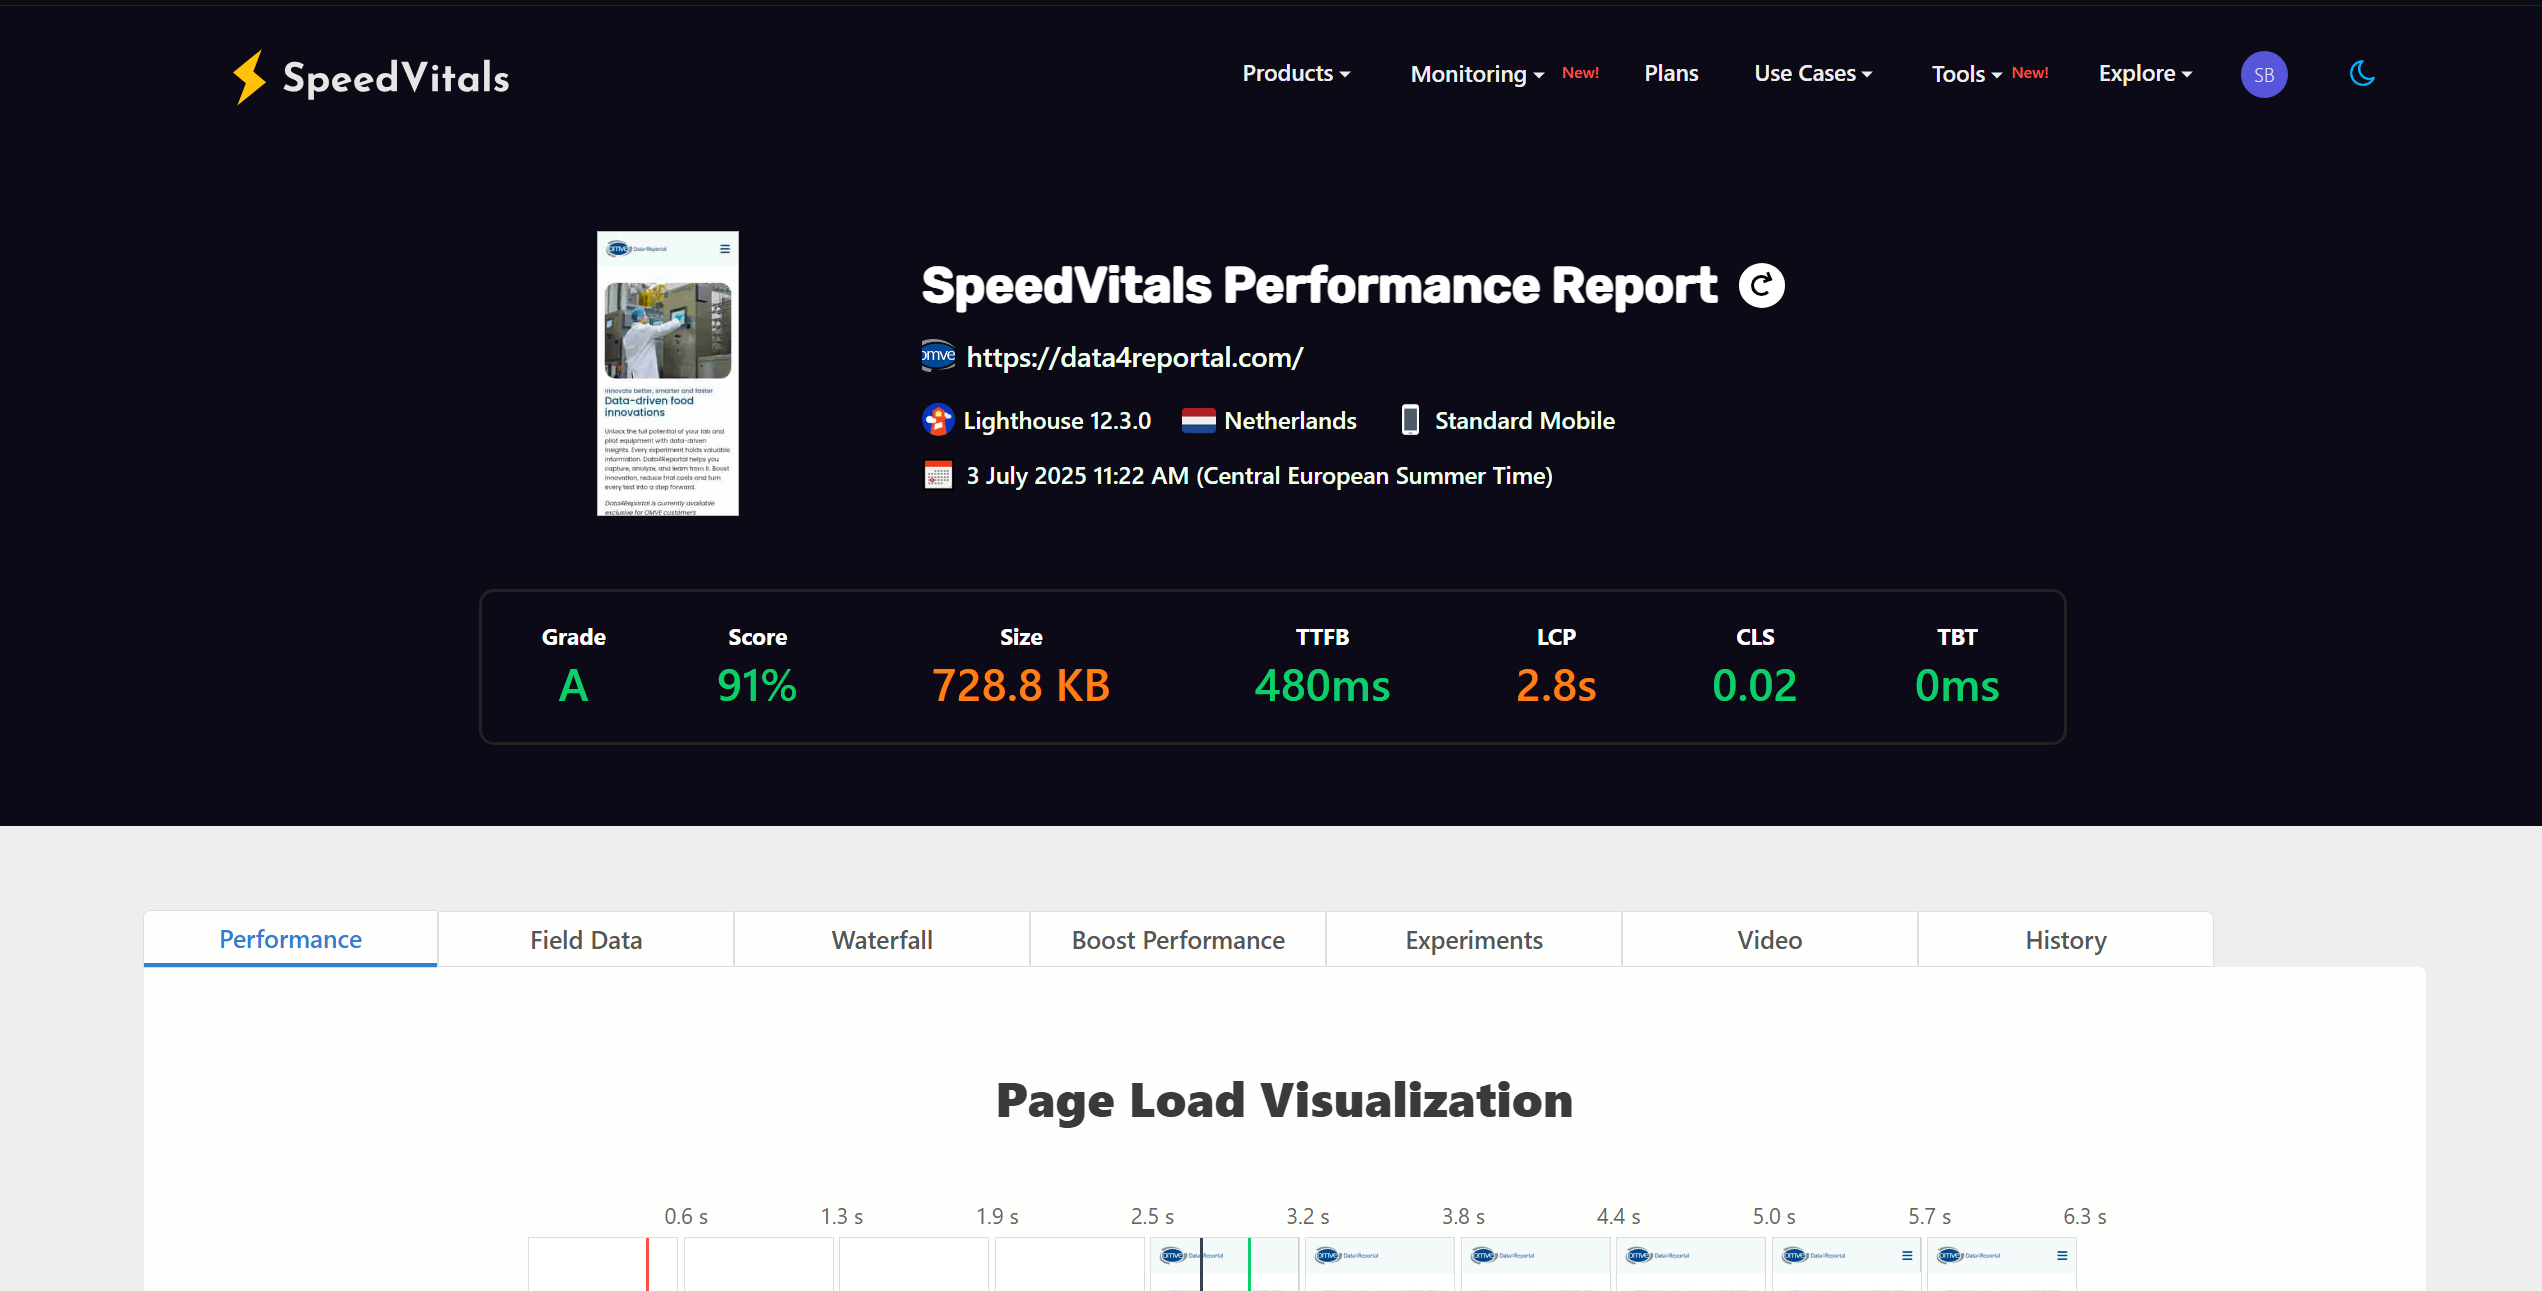2542x1291 pixels.
Task: Expand the Products dropdown menu
Action: pos(1296,73)
